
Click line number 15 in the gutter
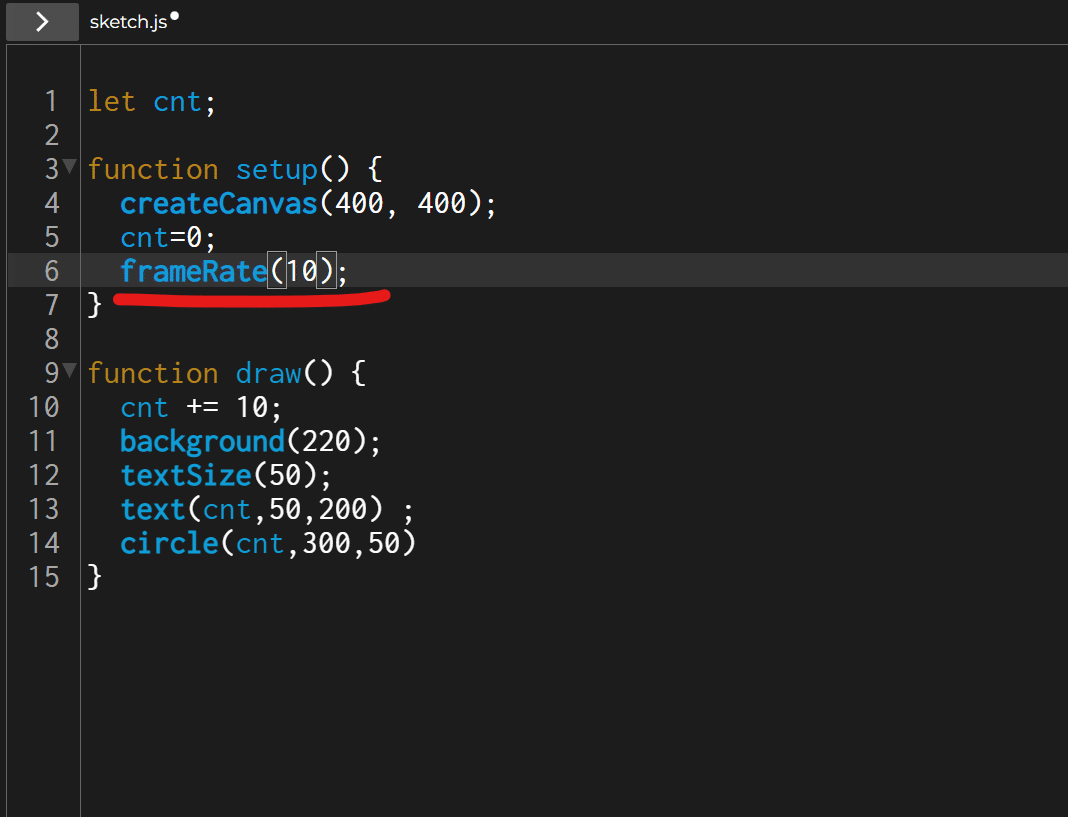[x=44, y=577]
